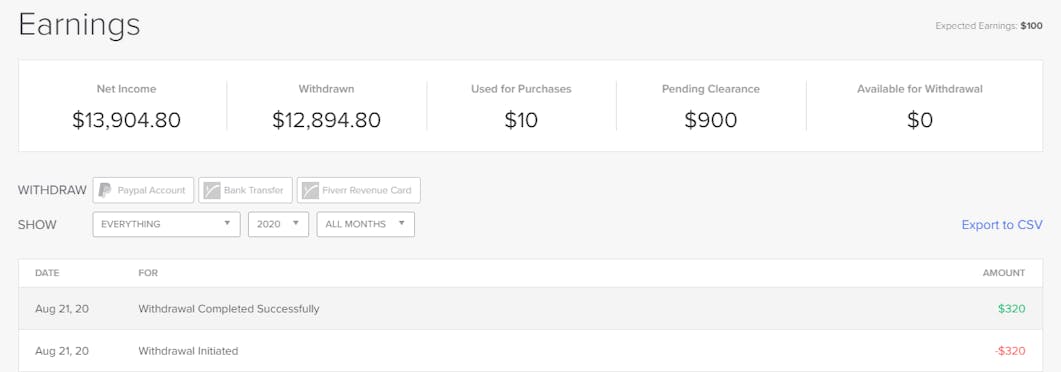Withdraw to Paypal Account
The image size is (1061, 372).
click(143, 190)
